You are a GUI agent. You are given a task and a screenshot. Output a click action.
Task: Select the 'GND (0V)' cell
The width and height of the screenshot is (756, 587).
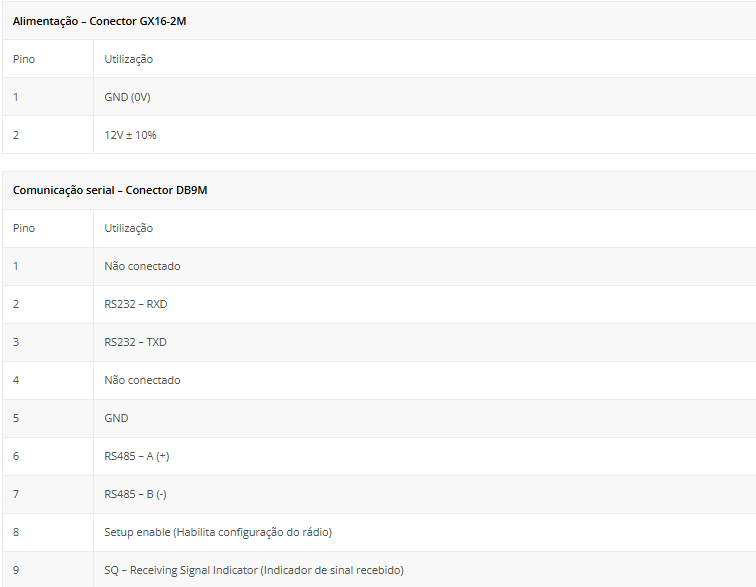(x=127, y=97)
